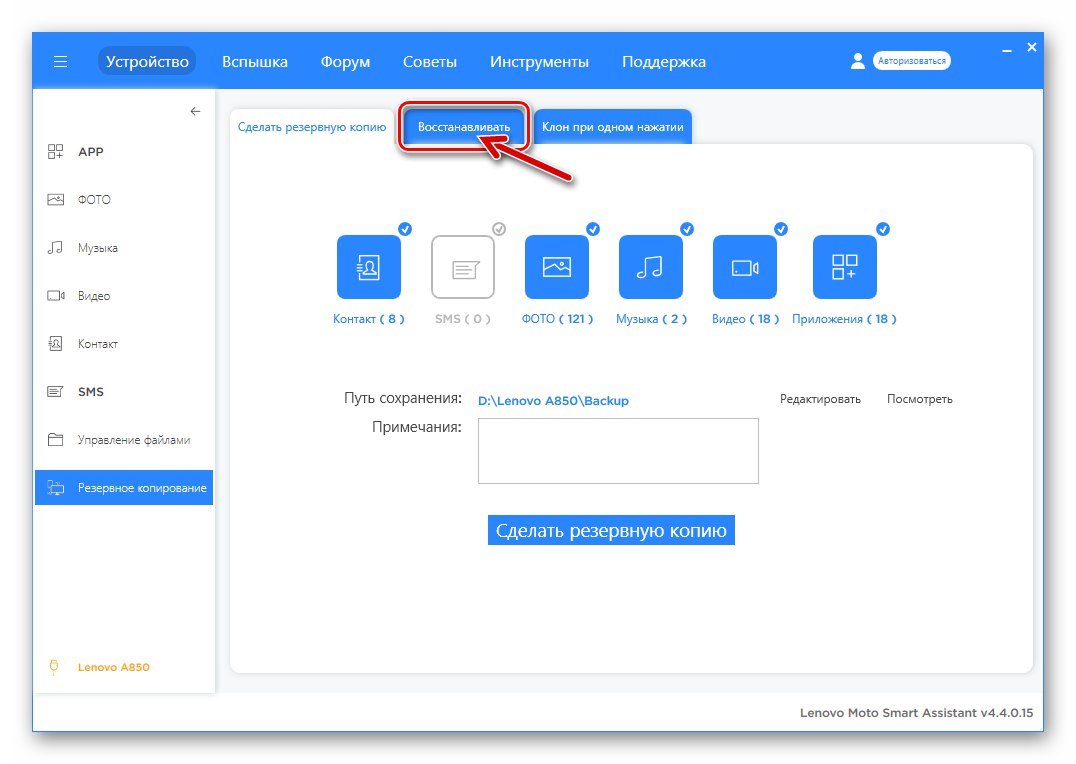
Task: Click the Приложения ( 18 ) label
Action: (844, 319)
